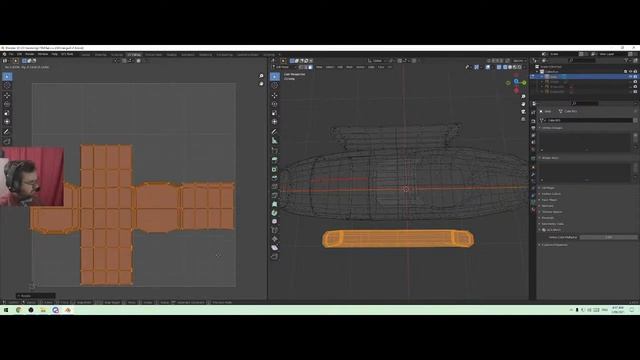Enable vertex select mode in 3D viewport header

(x=302, y=67)
